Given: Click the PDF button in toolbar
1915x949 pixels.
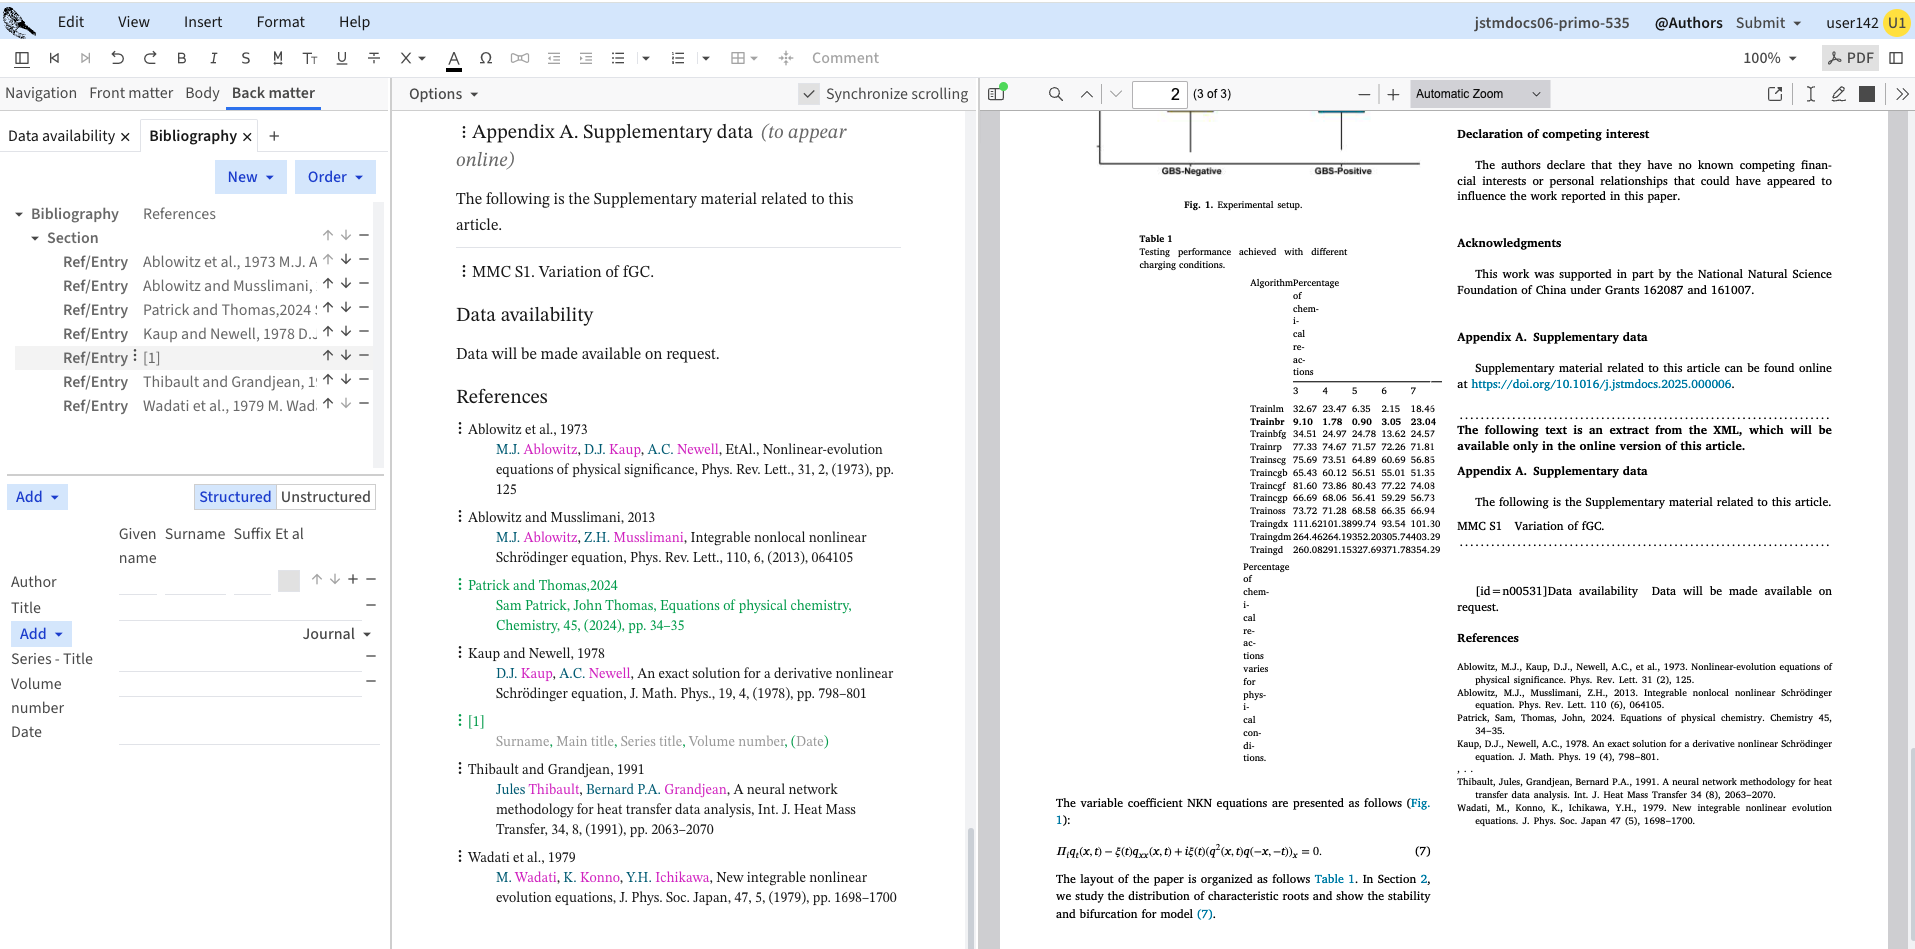Looking at the screenshot, I should (x=1850, y=58).
